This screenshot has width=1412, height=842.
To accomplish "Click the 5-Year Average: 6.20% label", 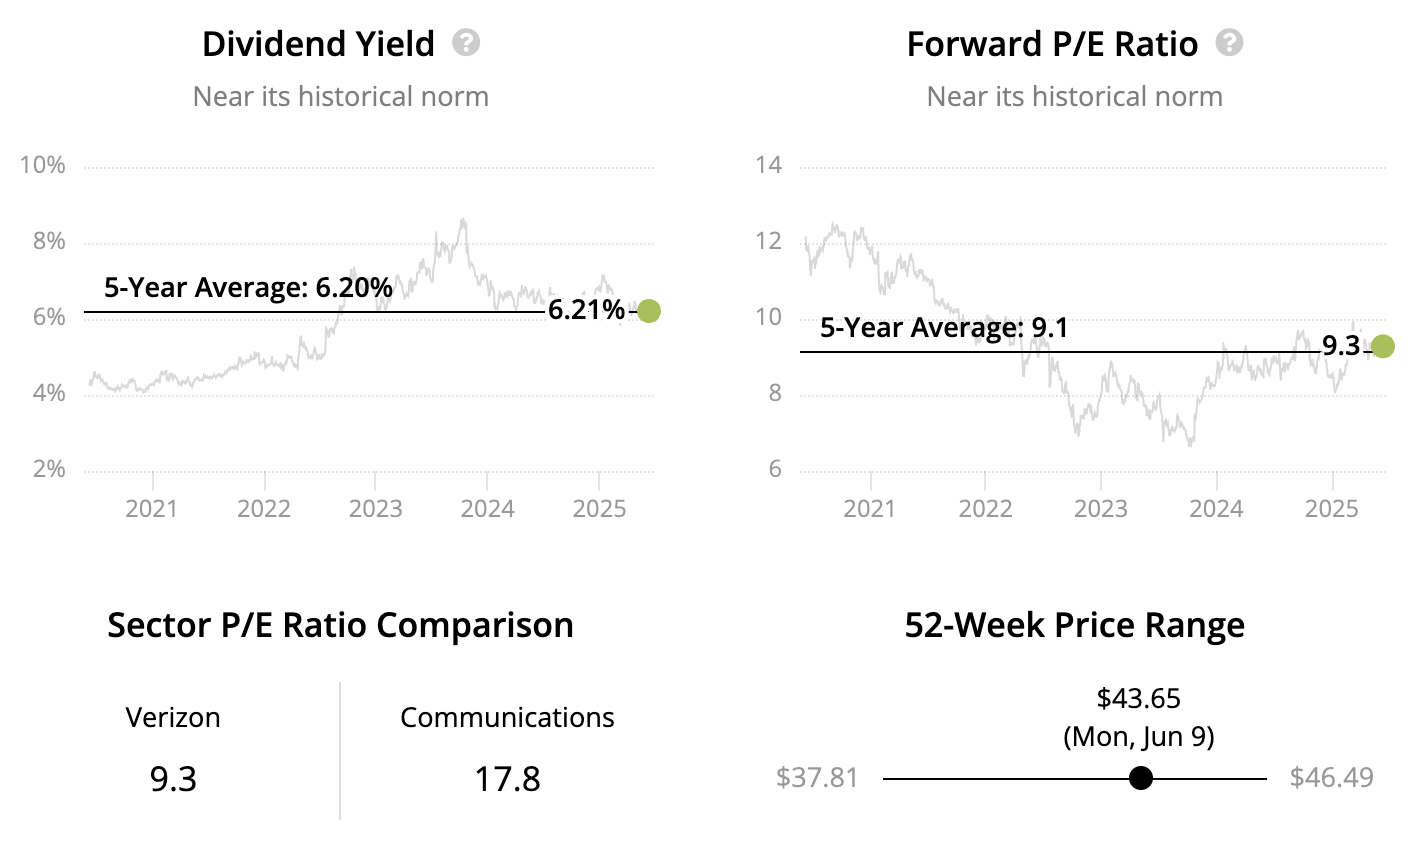I will click(x=248, y=288).
